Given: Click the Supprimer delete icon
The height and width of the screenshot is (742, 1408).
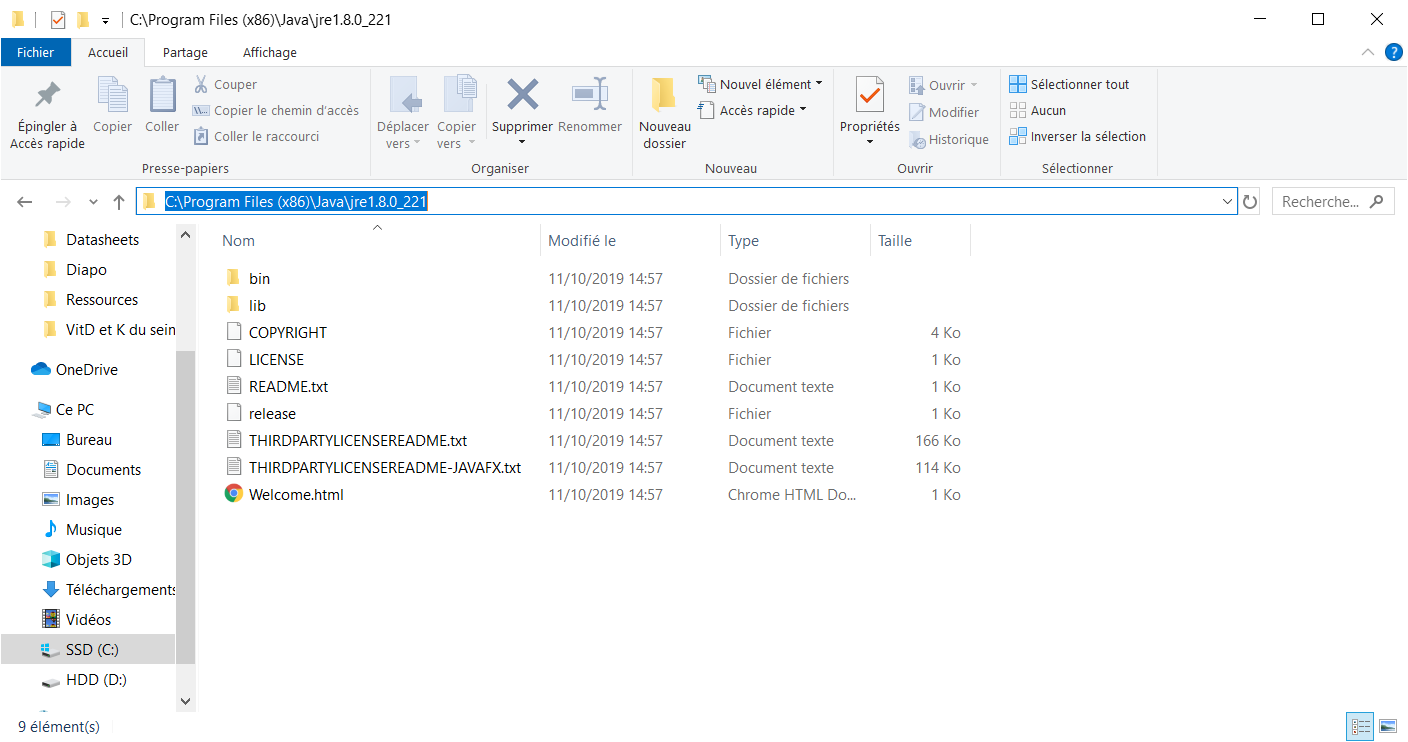Looking at the screenshot, I should point(522,96).
